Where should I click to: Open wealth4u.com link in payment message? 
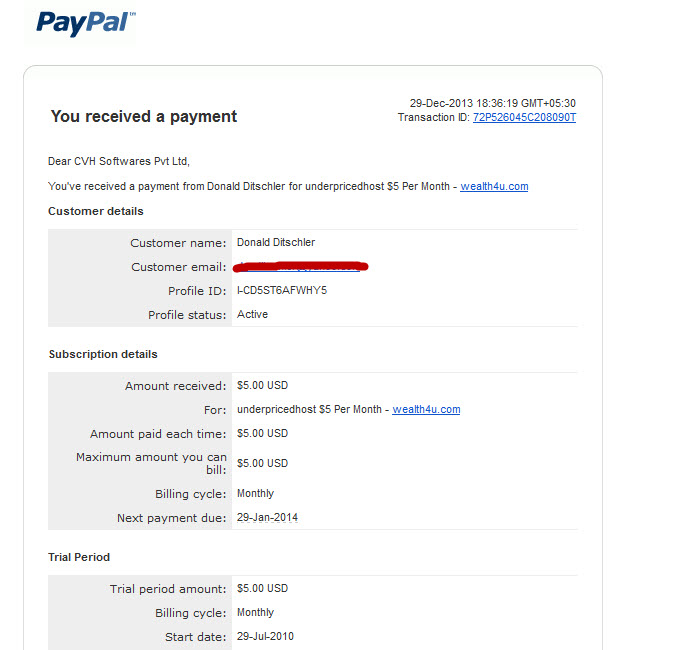(494, 186)
